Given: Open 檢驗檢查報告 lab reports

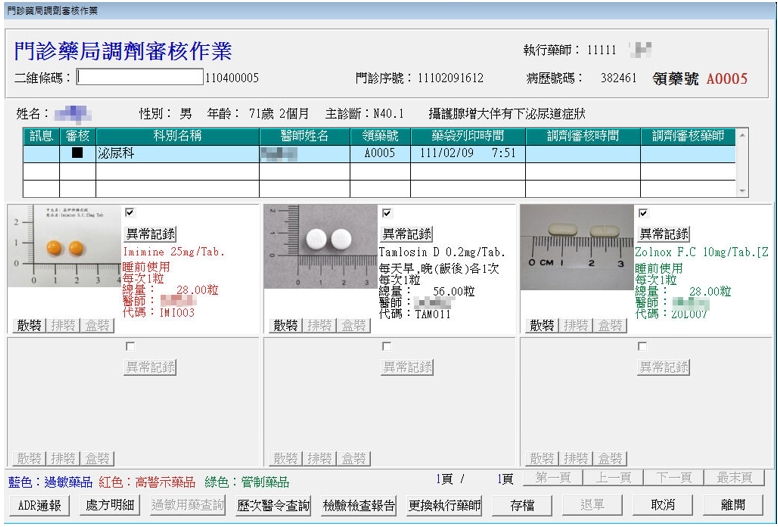Looking at the screenshot, I should click(359, 505).
